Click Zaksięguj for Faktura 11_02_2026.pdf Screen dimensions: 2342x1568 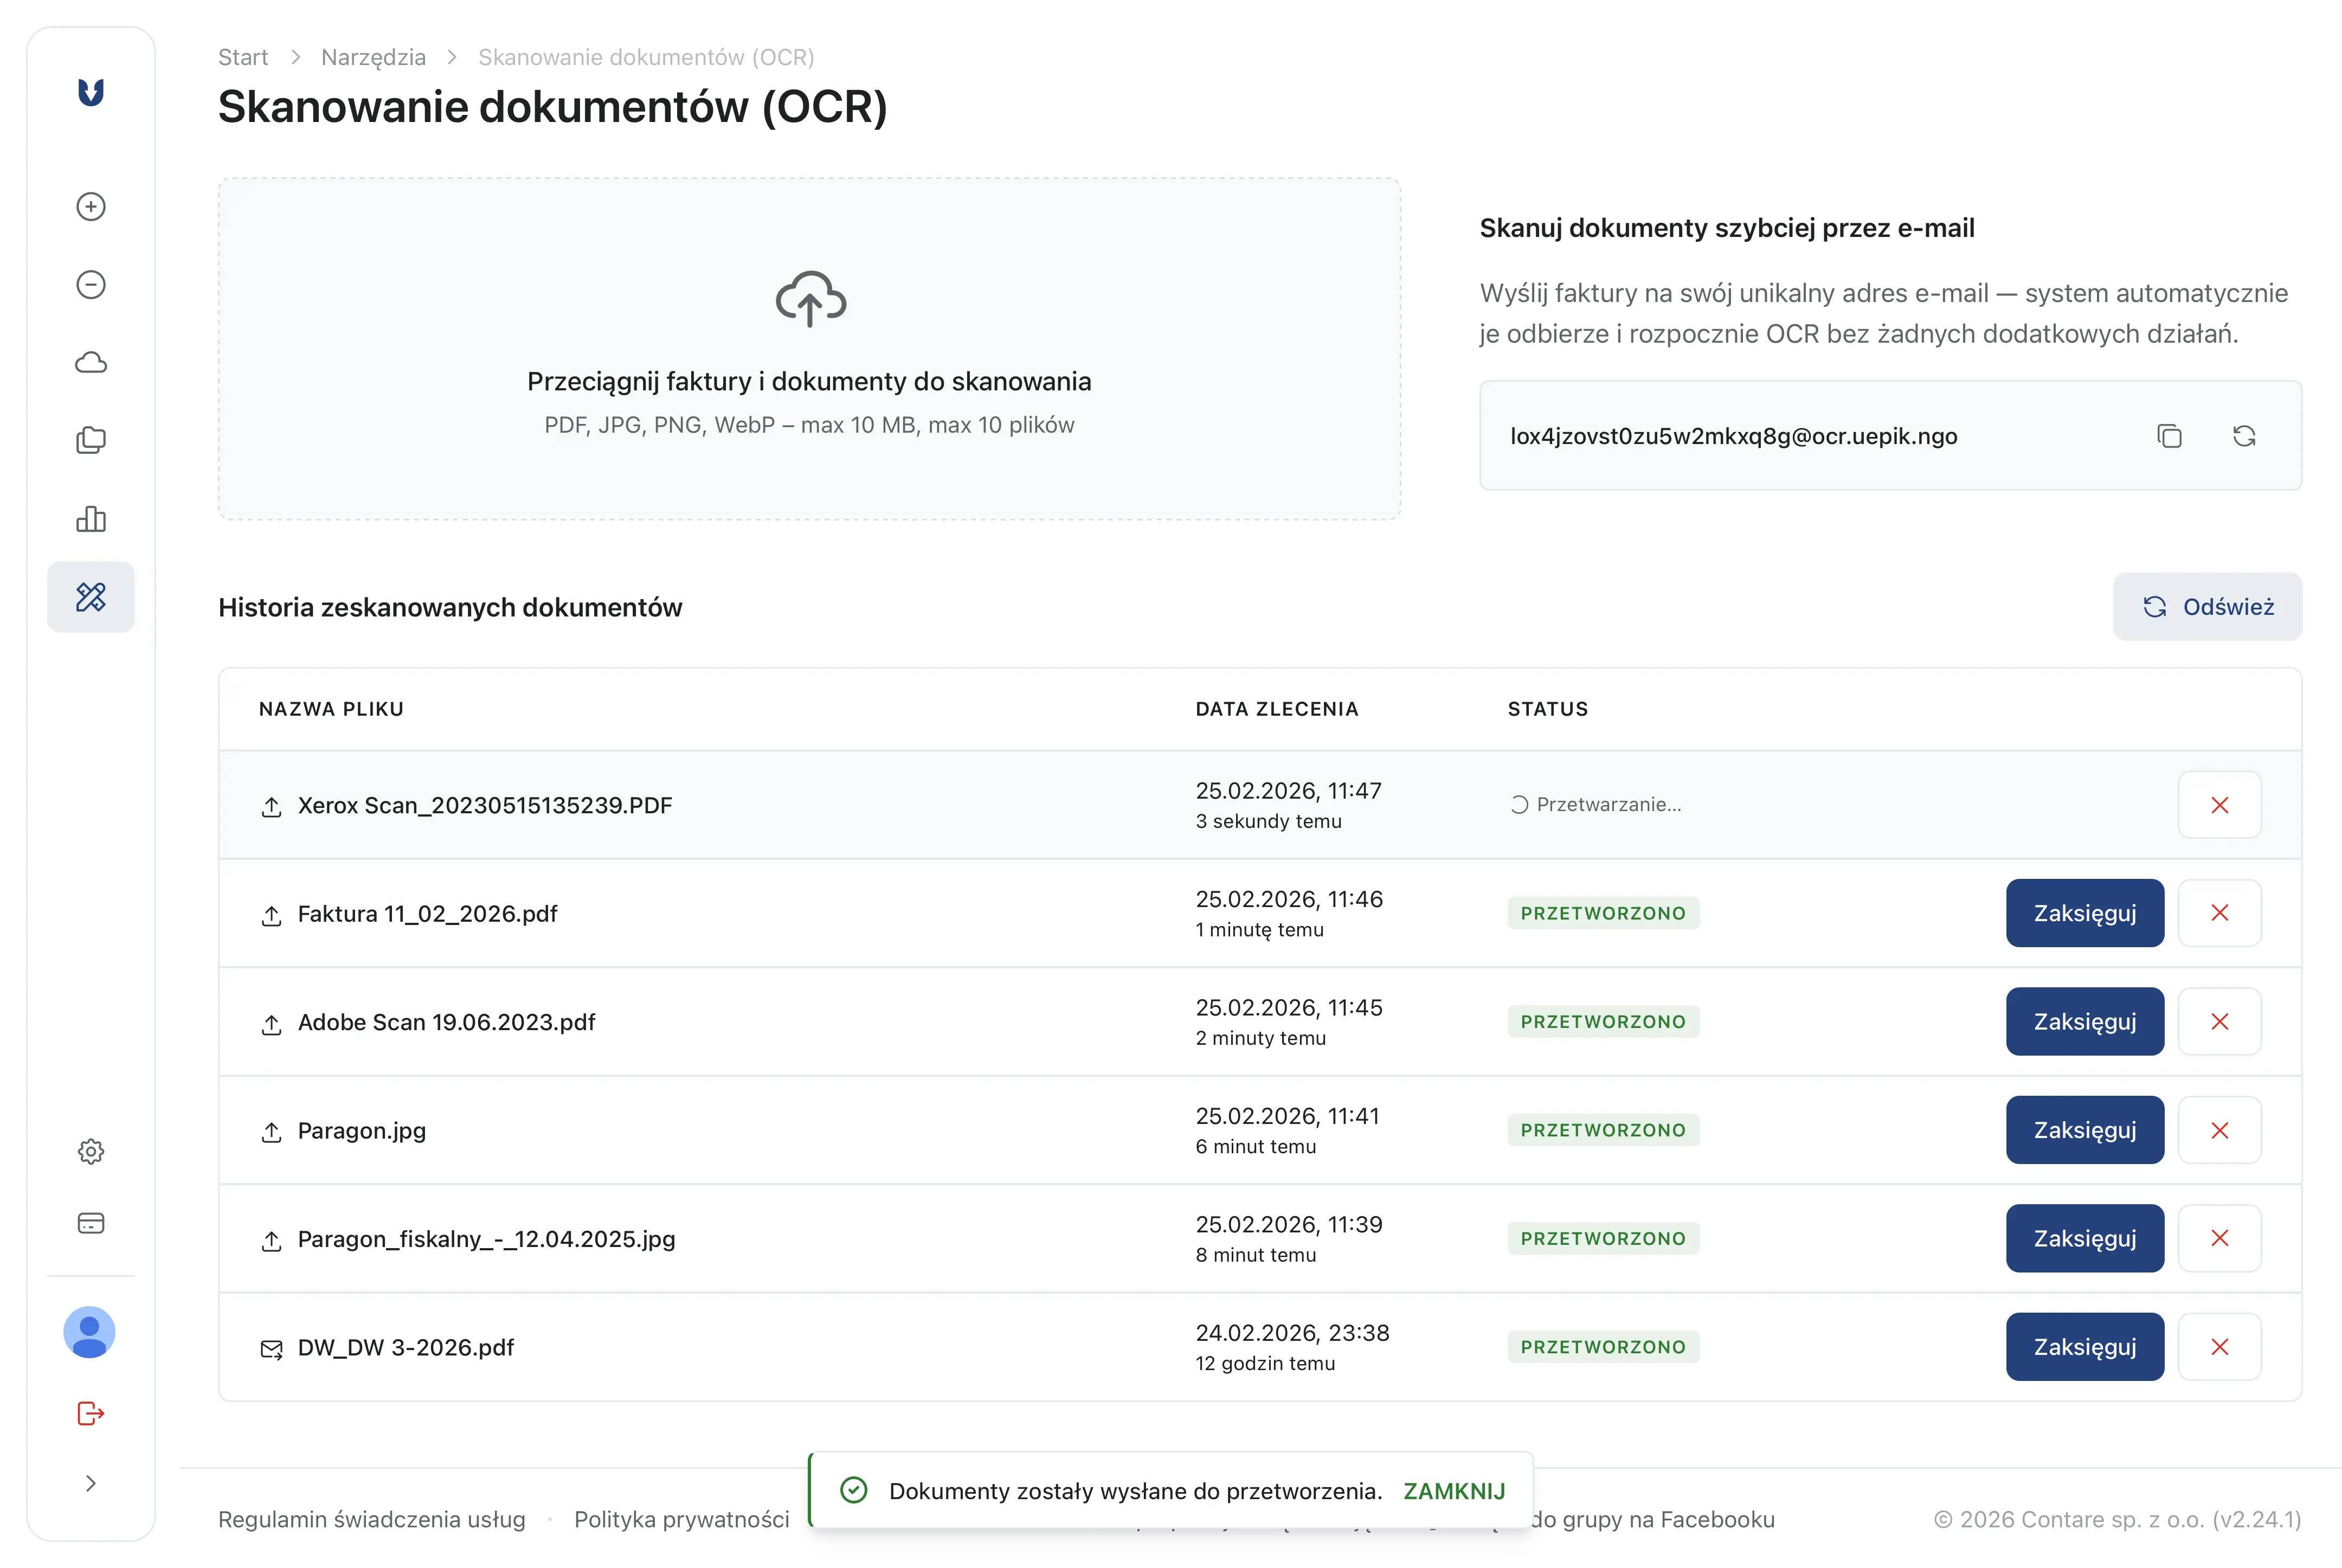pos(2085,912)
